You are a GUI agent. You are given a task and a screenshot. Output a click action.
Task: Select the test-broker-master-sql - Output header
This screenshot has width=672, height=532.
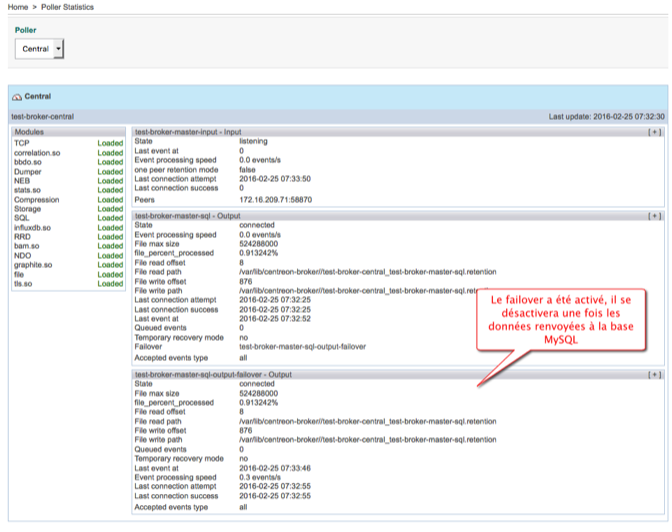[185, 215]
